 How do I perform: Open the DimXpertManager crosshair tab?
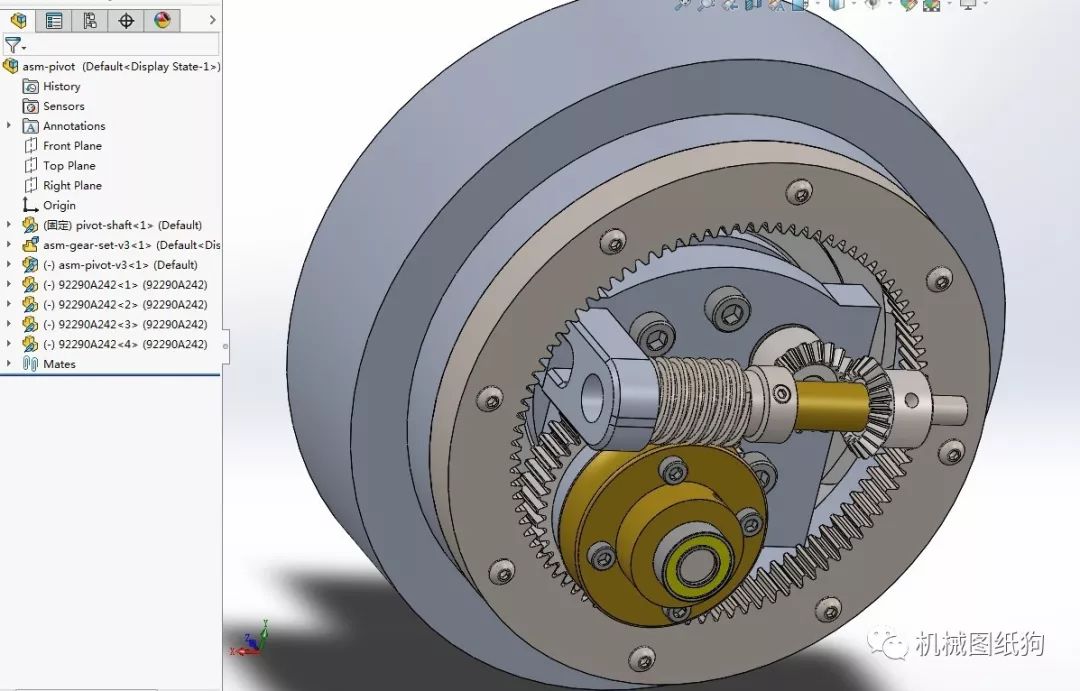coord(126,21)
